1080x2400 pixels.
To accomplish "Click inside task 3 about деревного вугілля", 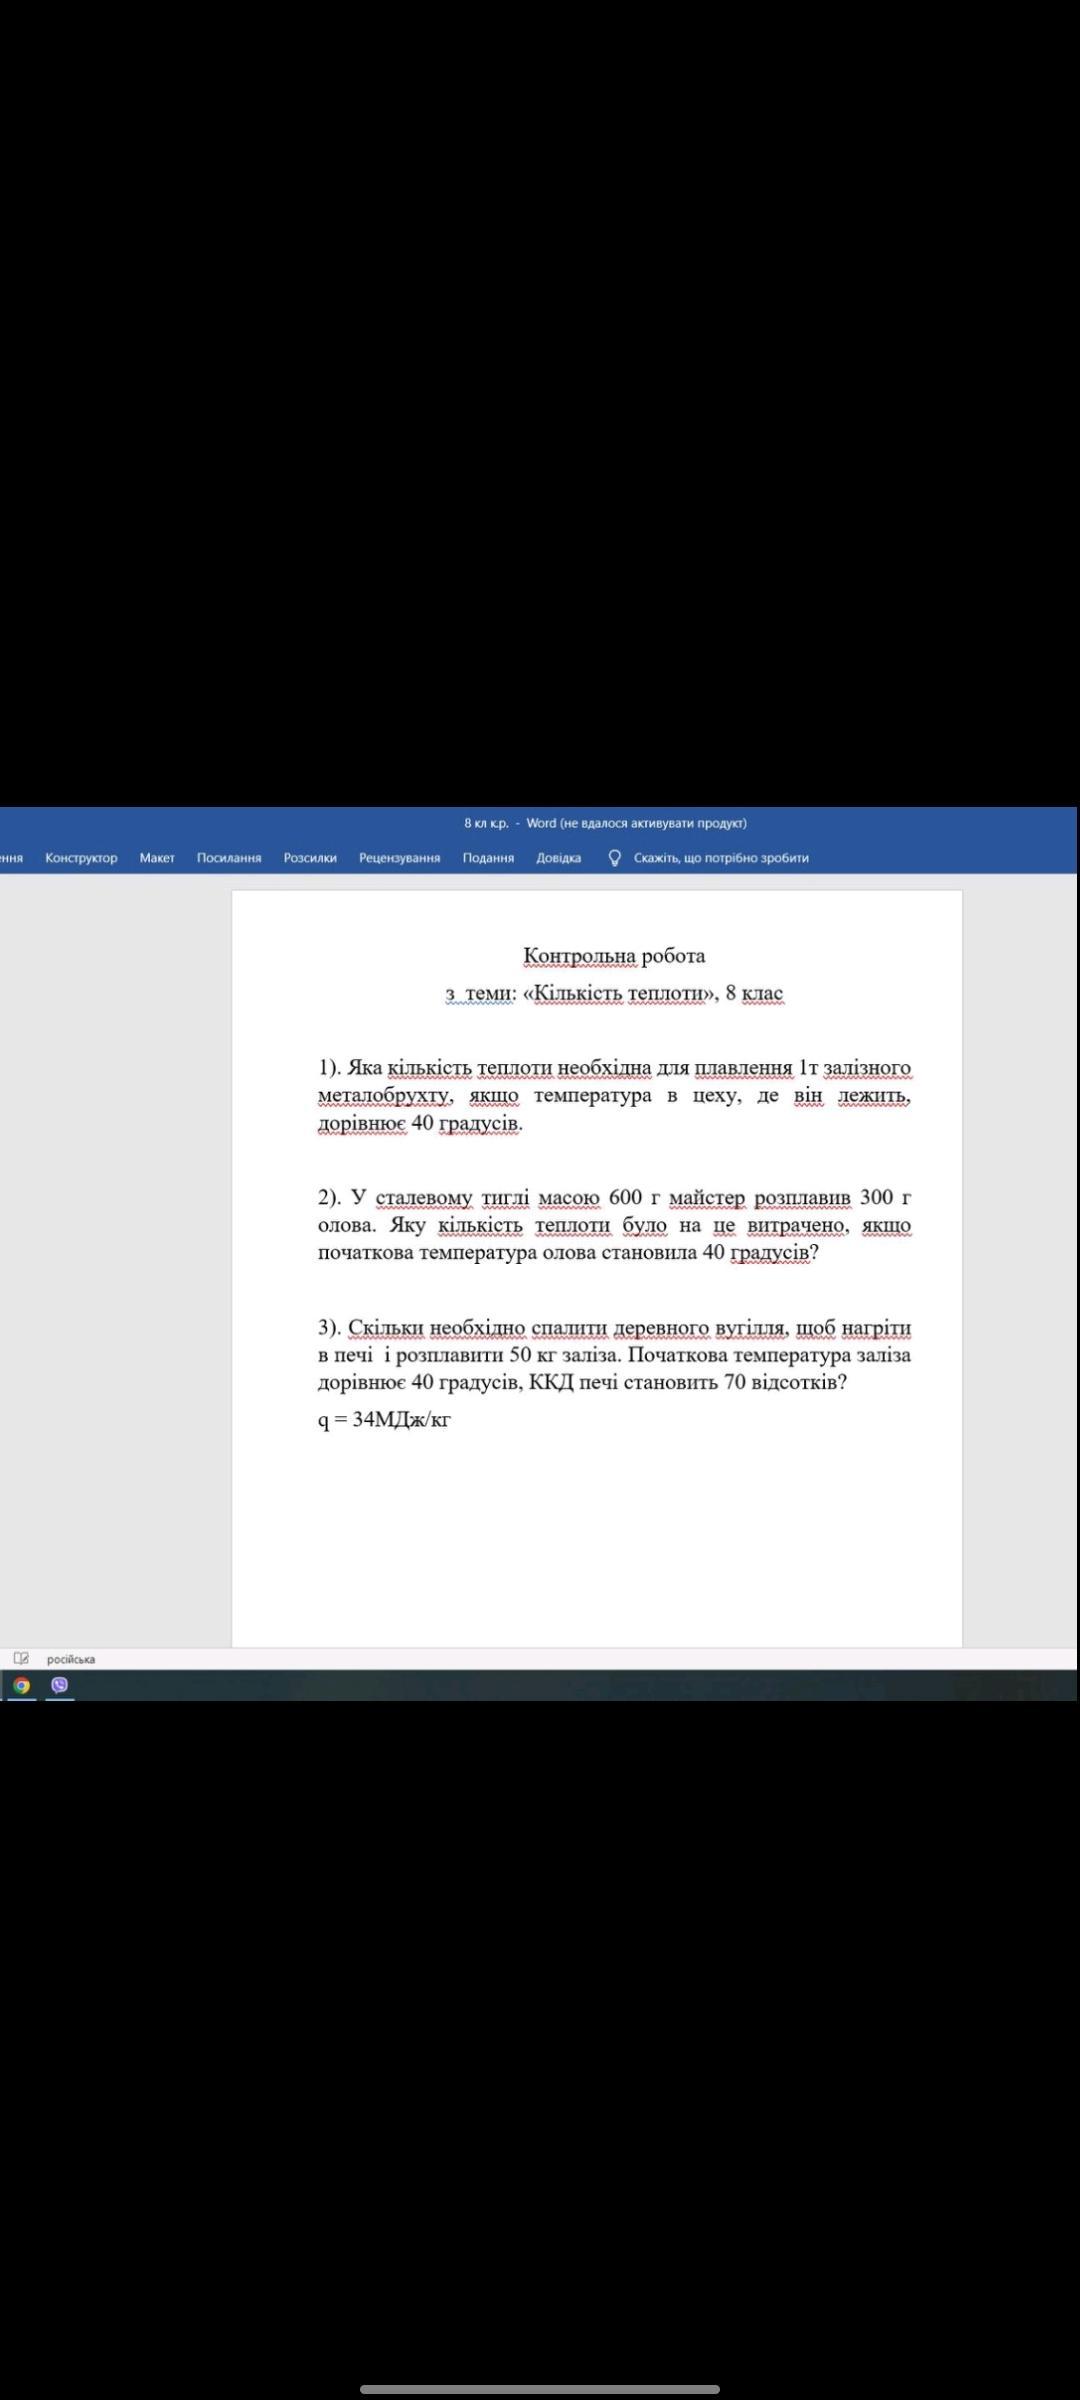I will point(615,1355).
